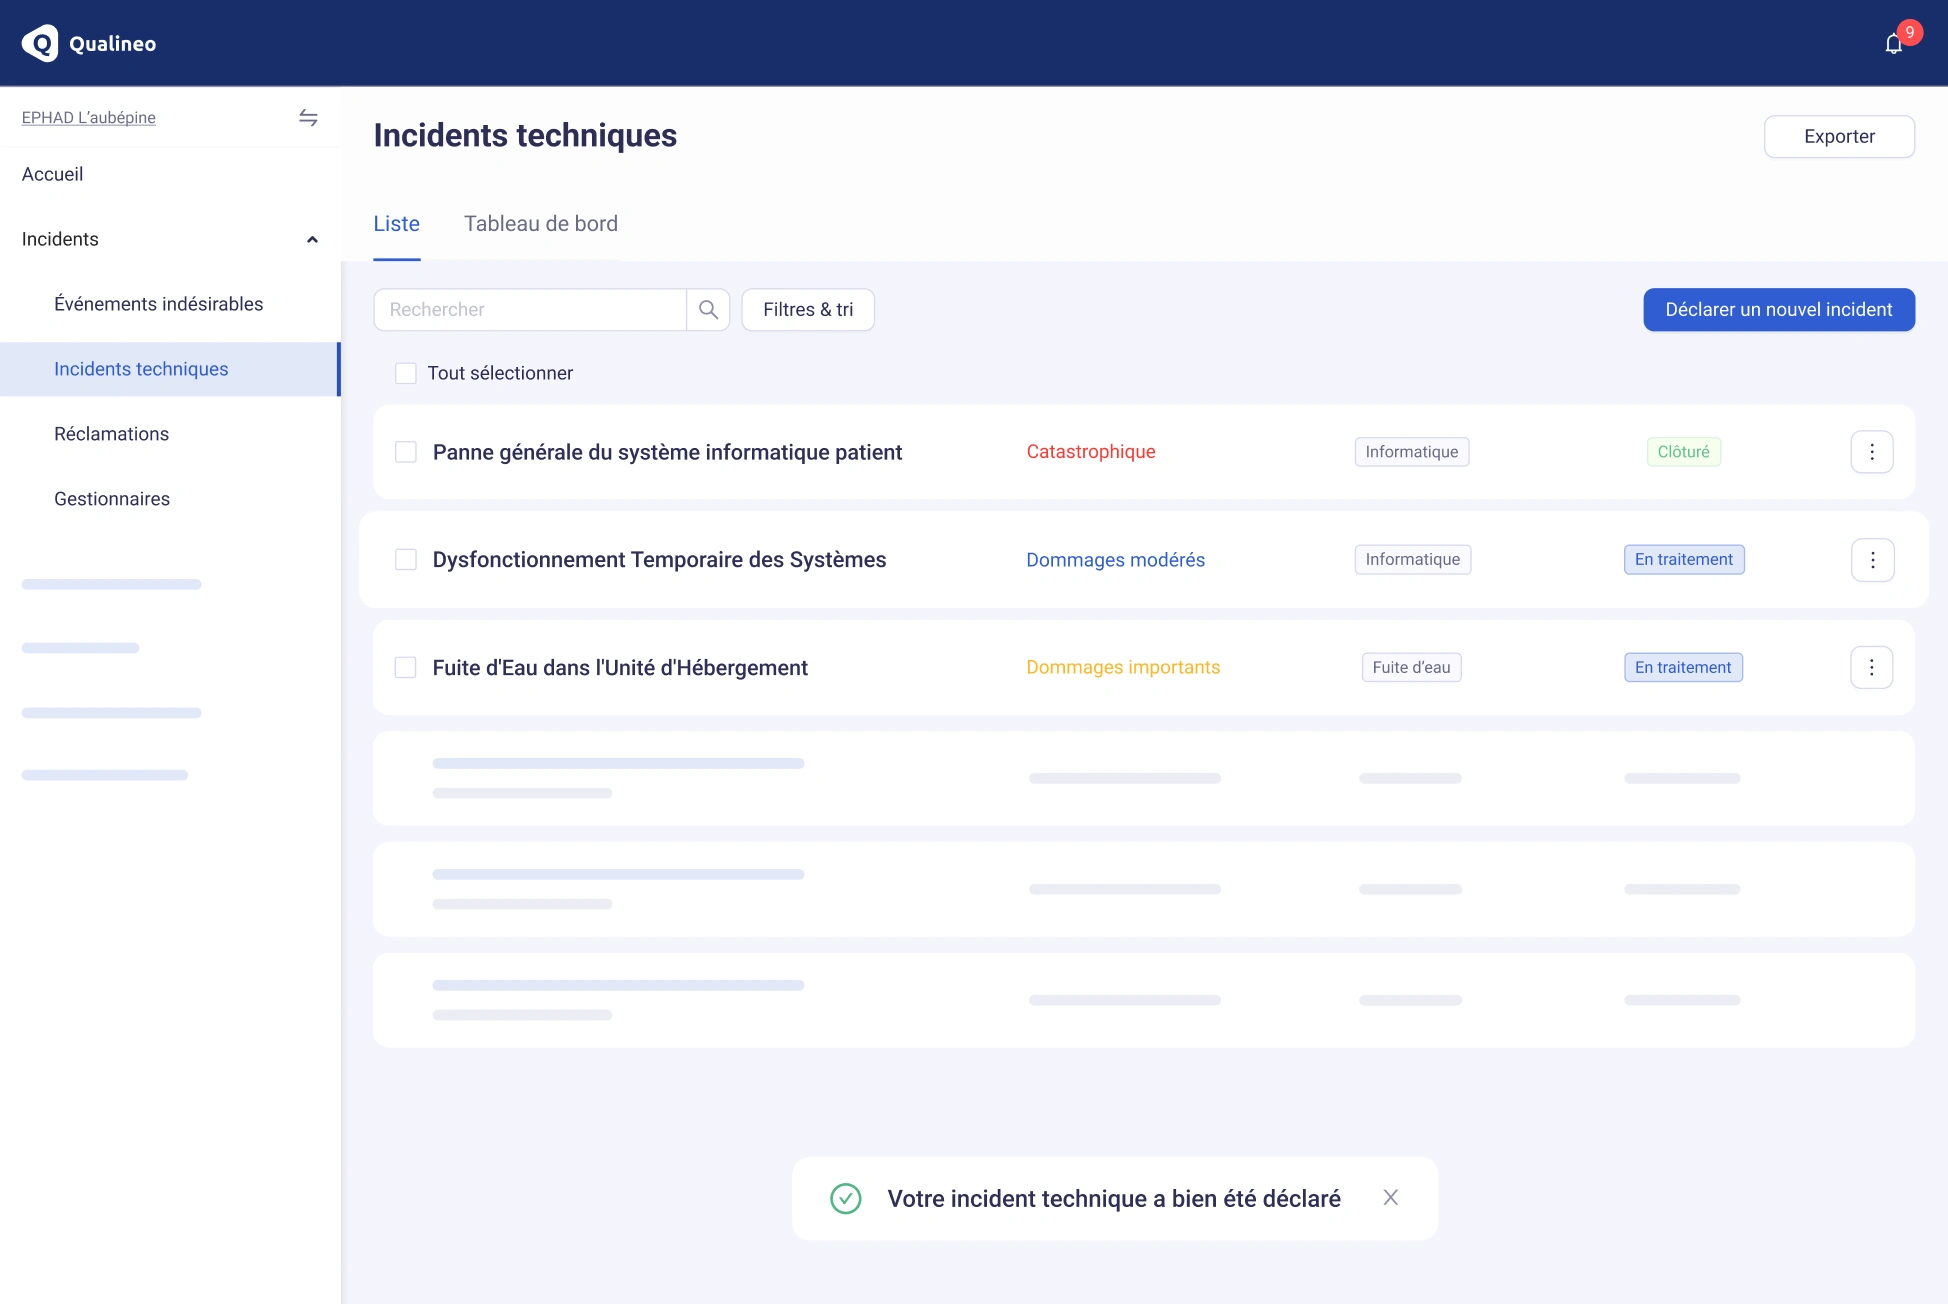Switch to the Tableau de bord tab
The image size is (1948, 1304).
540,224
